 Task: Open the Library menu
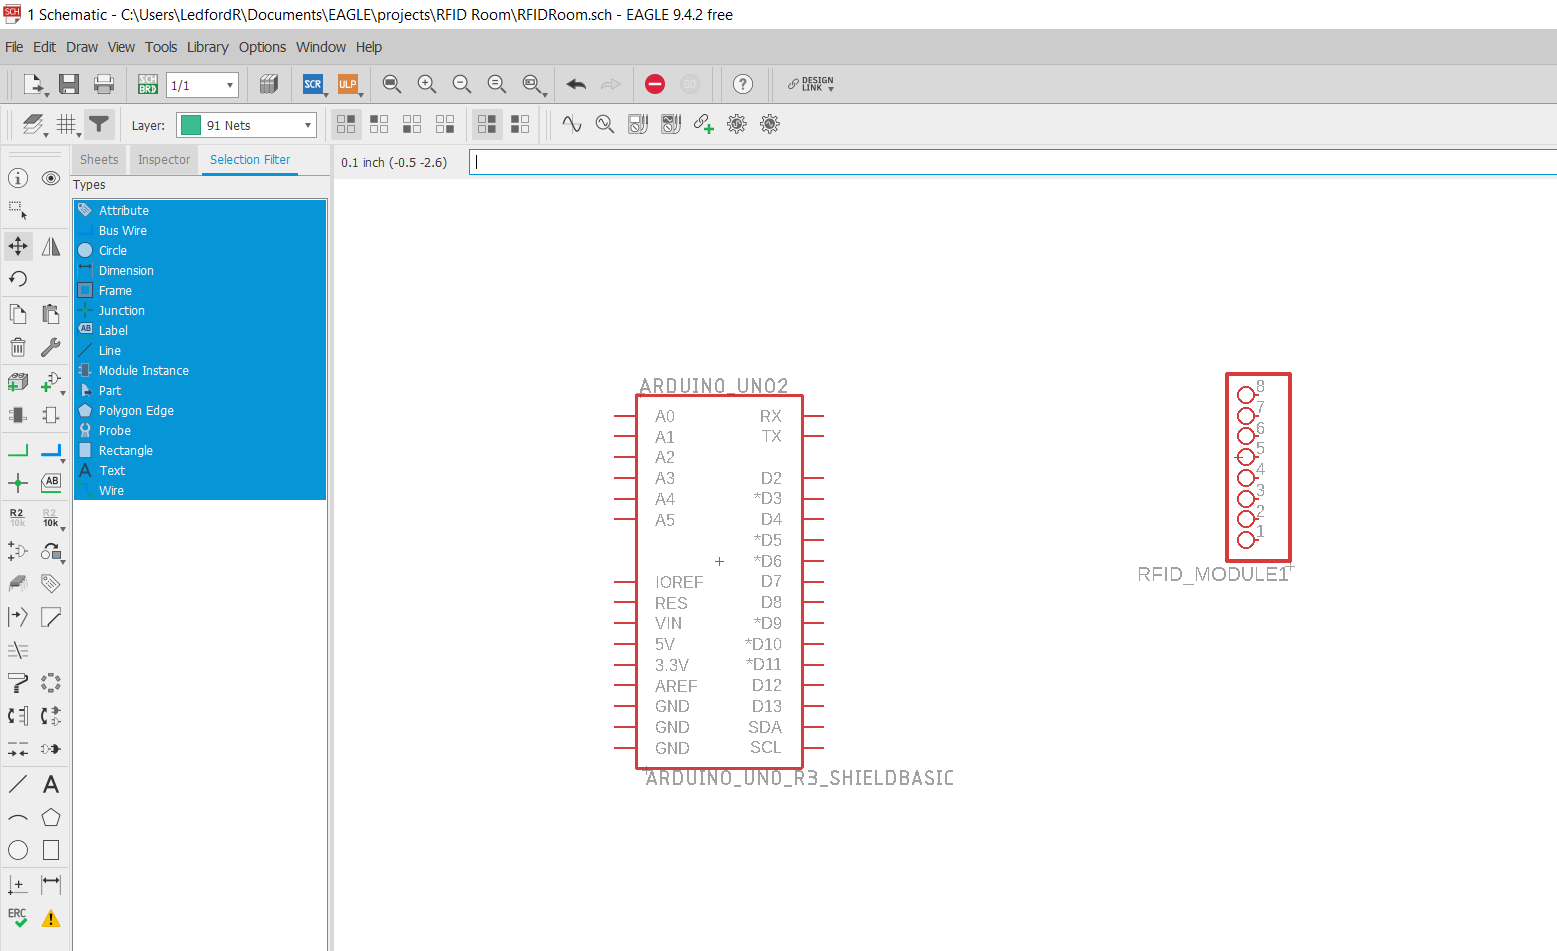coord(207,47)
